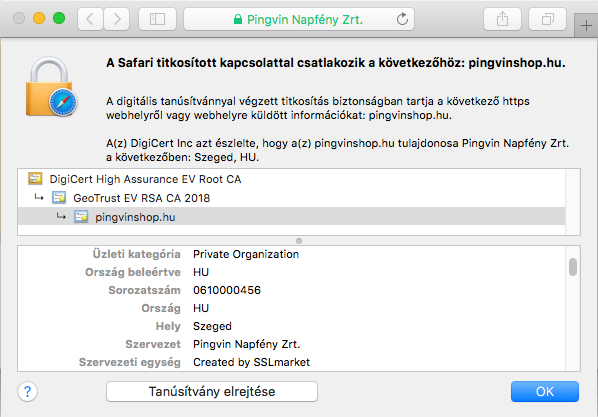This screenshot has height=417, width=598.
Task: Select the pingvinshop.hu certificate row
Action: point(291,217)
